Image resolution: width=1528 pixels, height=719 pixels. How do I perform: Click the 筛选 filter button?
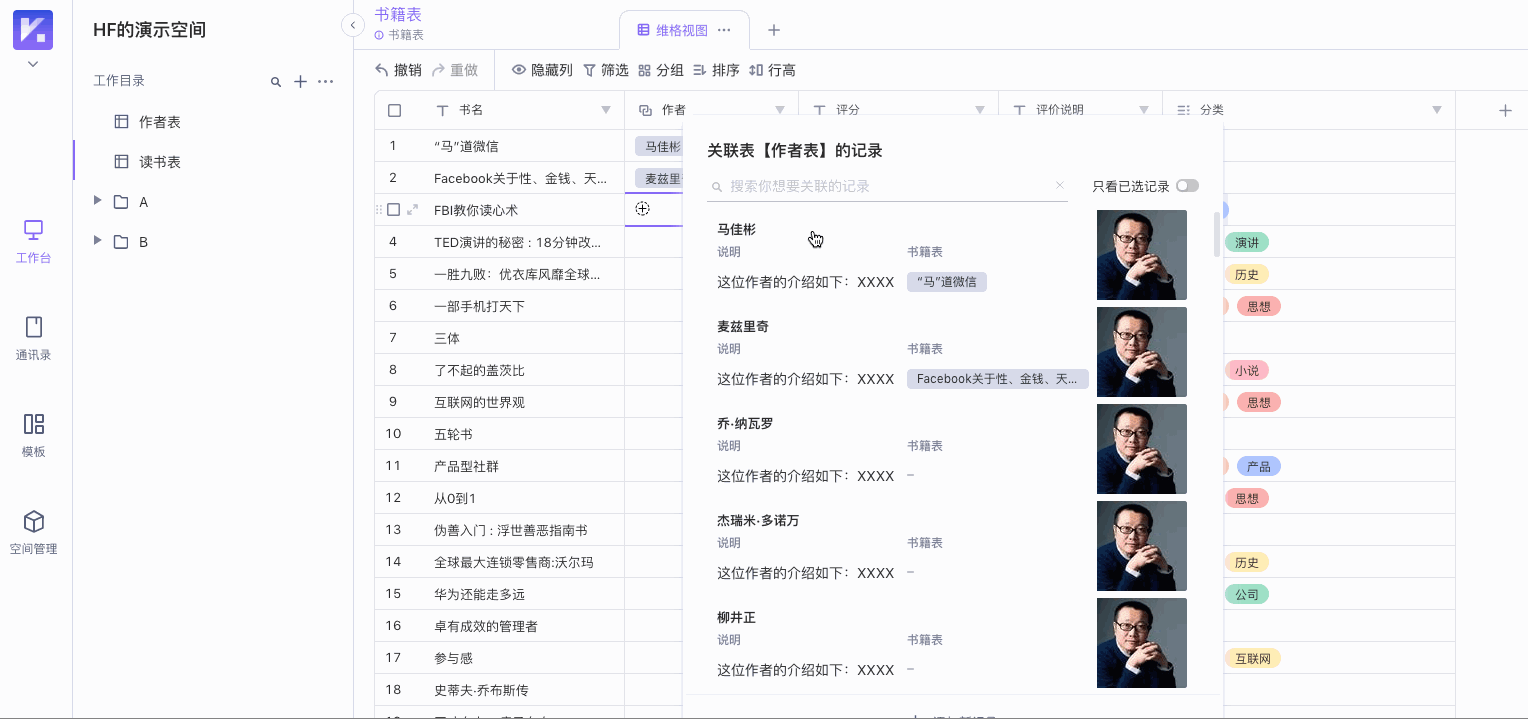coord(606,70)
